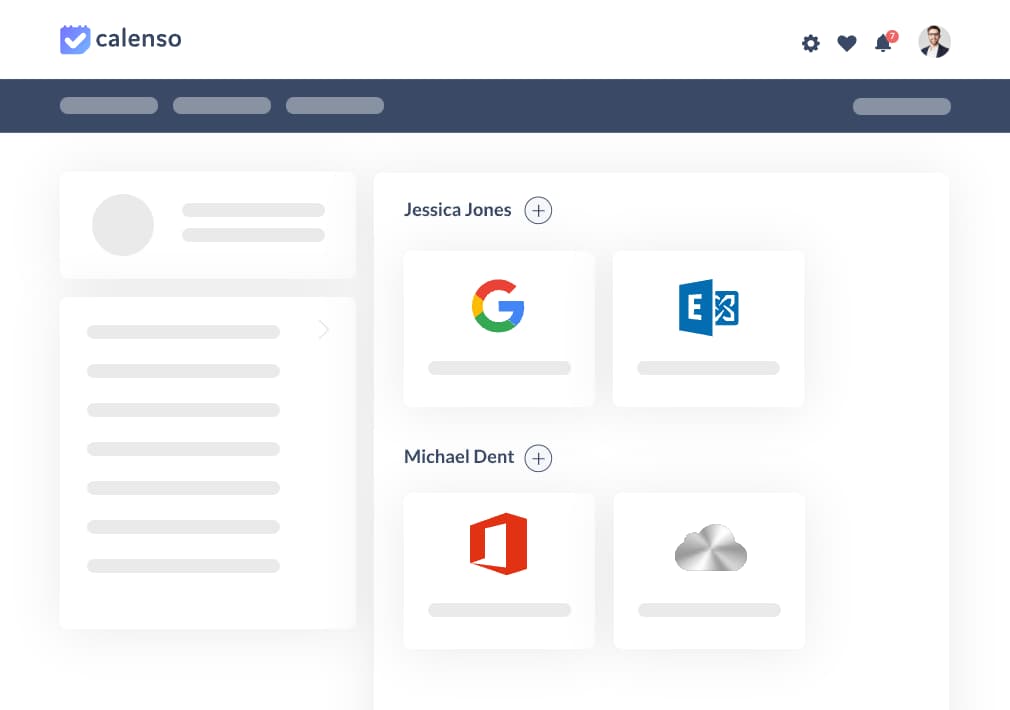Open the user profile avatar menu

pos(934,42)
